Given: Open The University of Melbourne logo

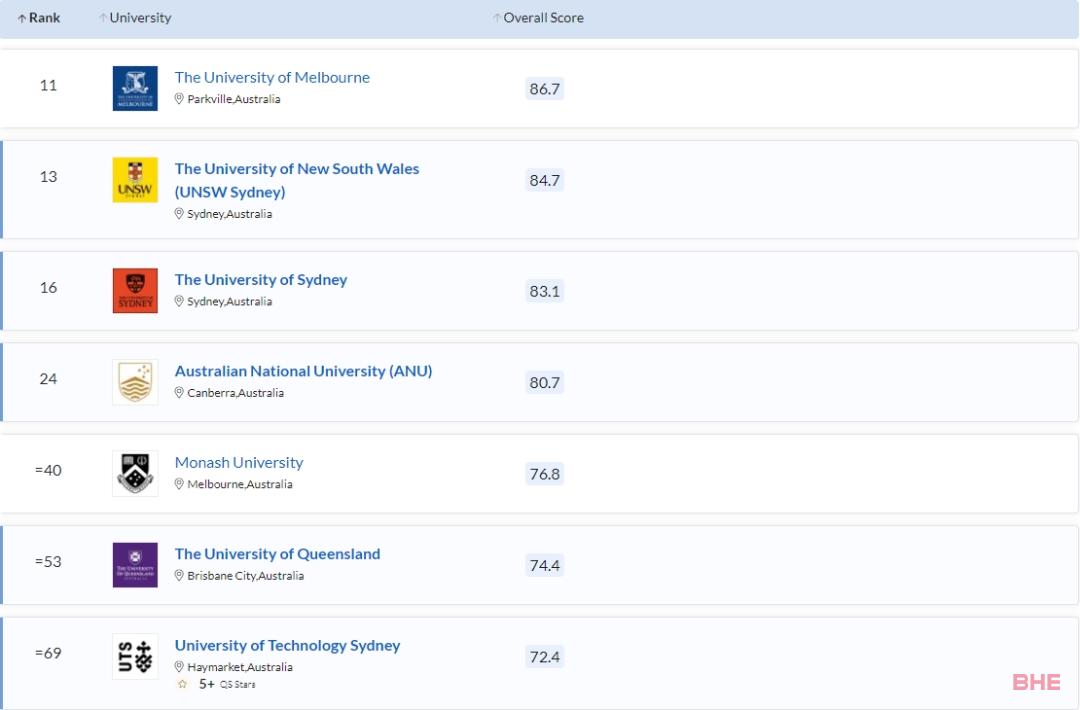Looking at the screenshot, I should 135,88.
